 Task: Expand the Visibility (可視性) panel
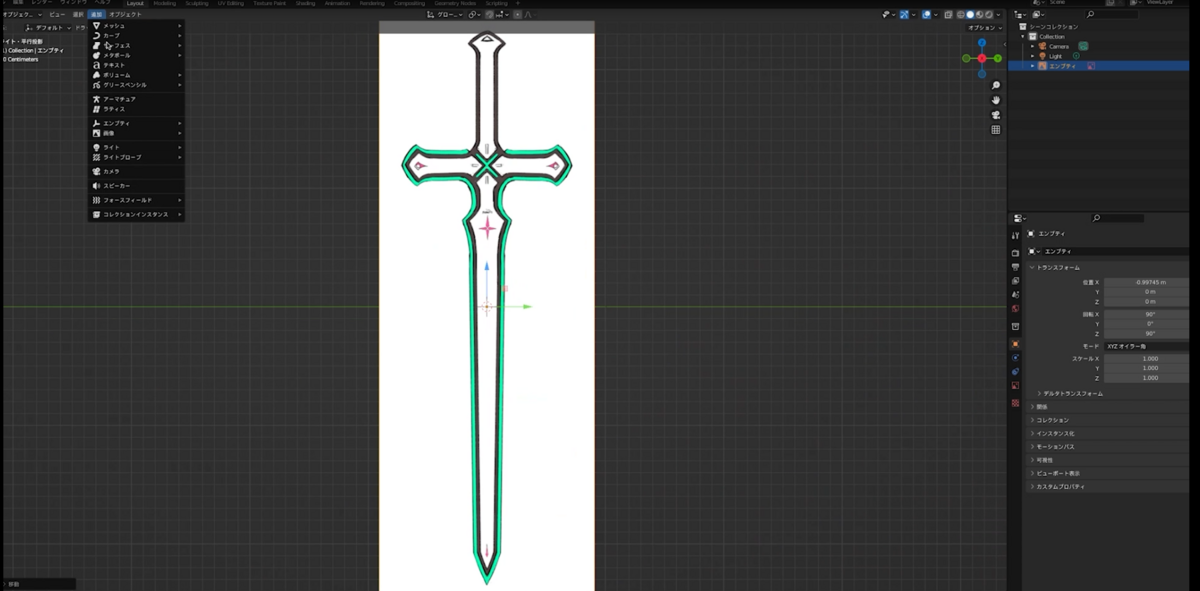[x=1032, y=460]
